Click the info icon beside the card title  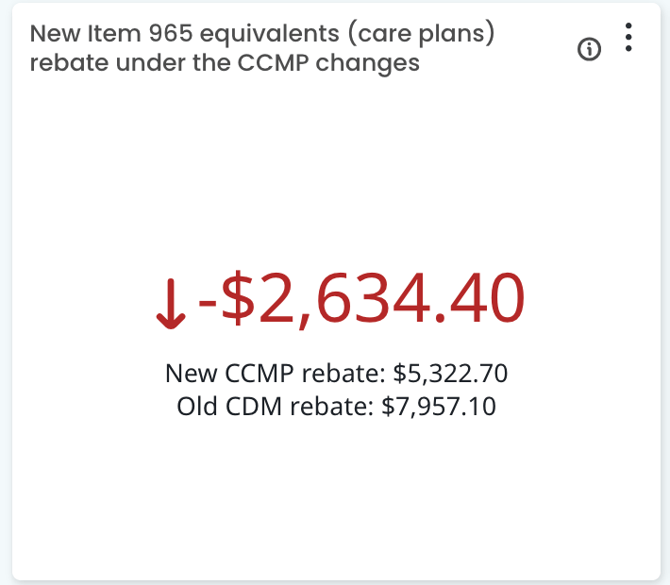(x=590, y=49)
